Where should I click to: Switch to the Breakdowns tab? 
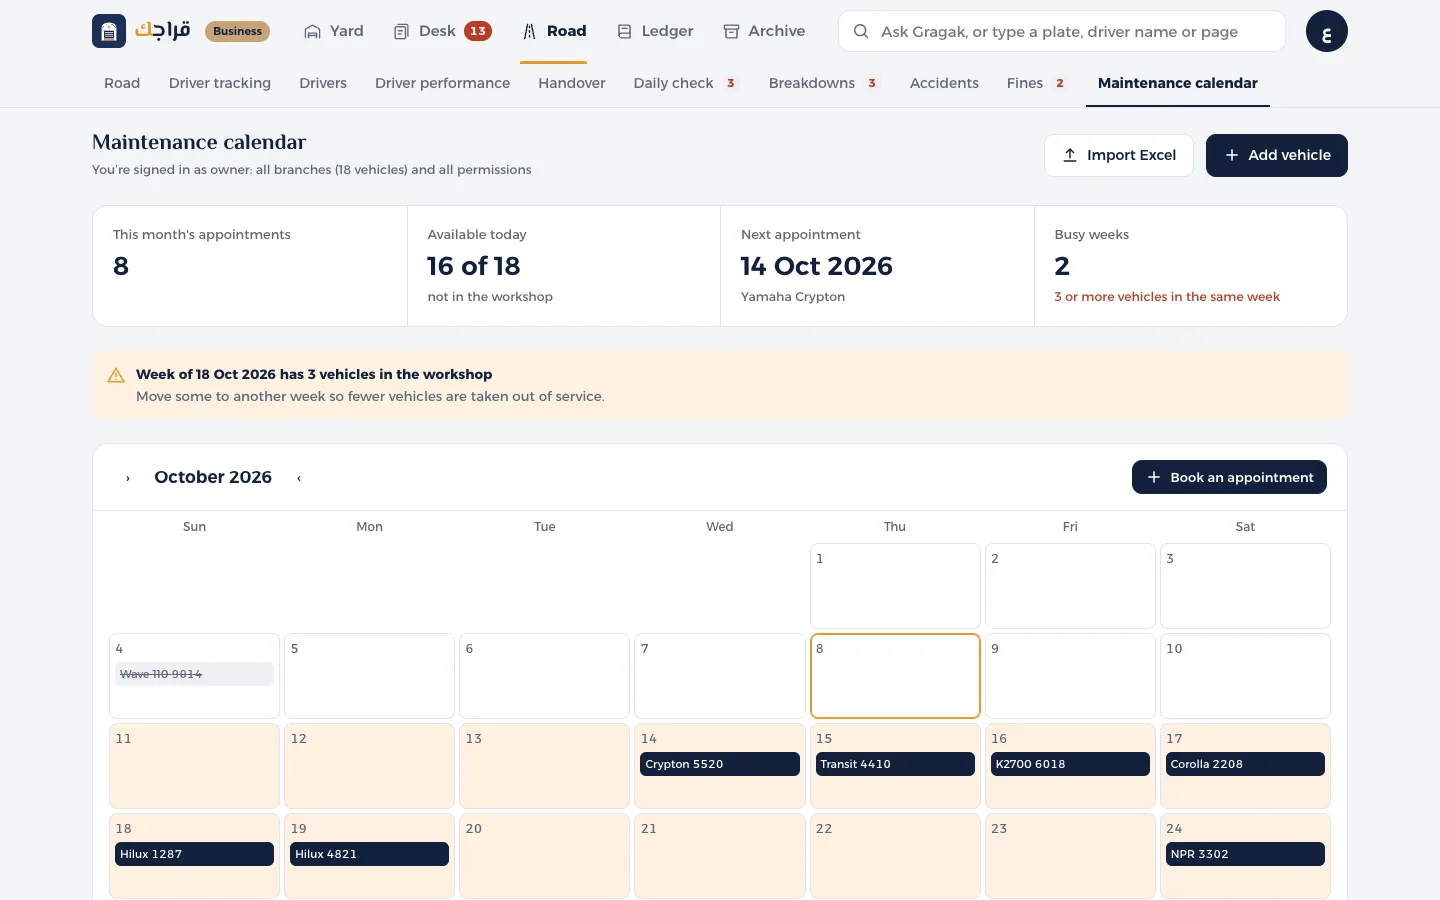pos(824,83)
